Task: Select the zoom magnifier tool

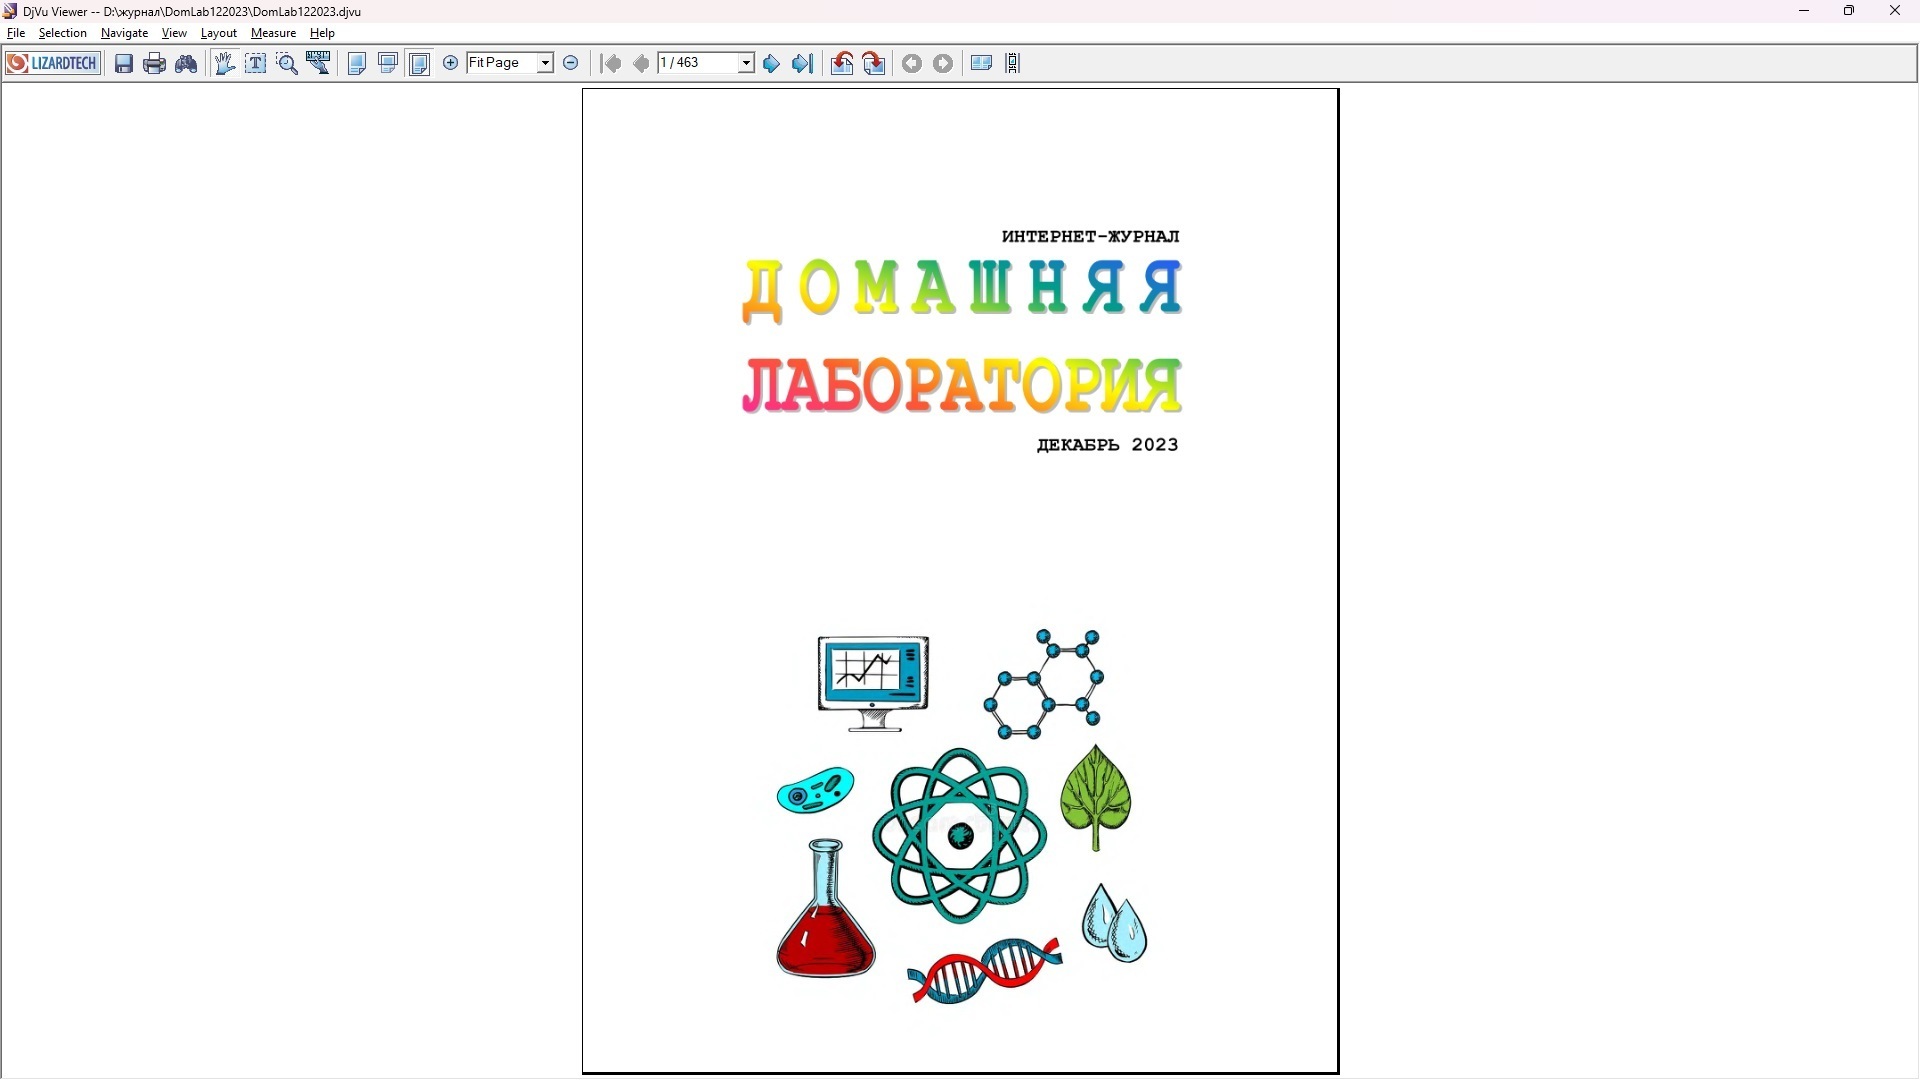Action: click(x=287, y=64)
